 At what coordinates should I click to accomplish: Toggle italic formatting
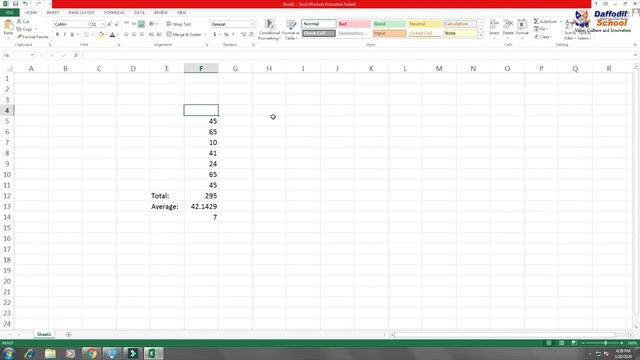point(65,35)
